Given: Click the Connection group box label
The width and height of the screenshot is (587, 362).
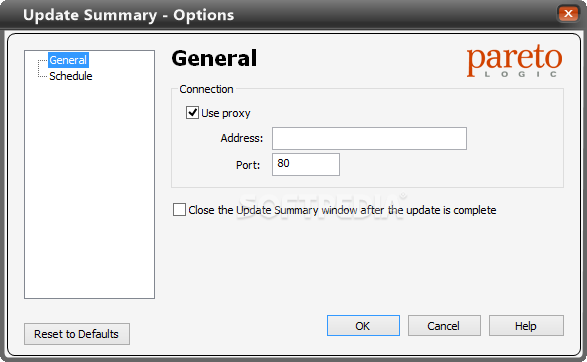Looking at the screenshot, I should pos(206,89).
